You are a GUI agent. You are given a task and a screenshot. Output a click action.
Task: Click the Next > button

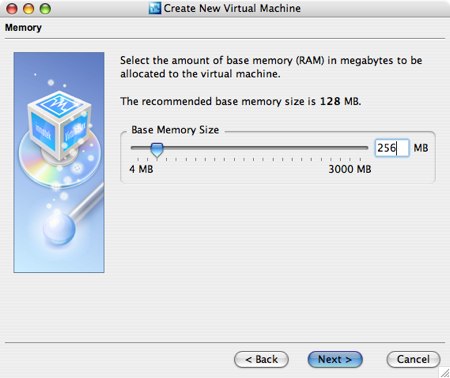[x=335, y=359]
